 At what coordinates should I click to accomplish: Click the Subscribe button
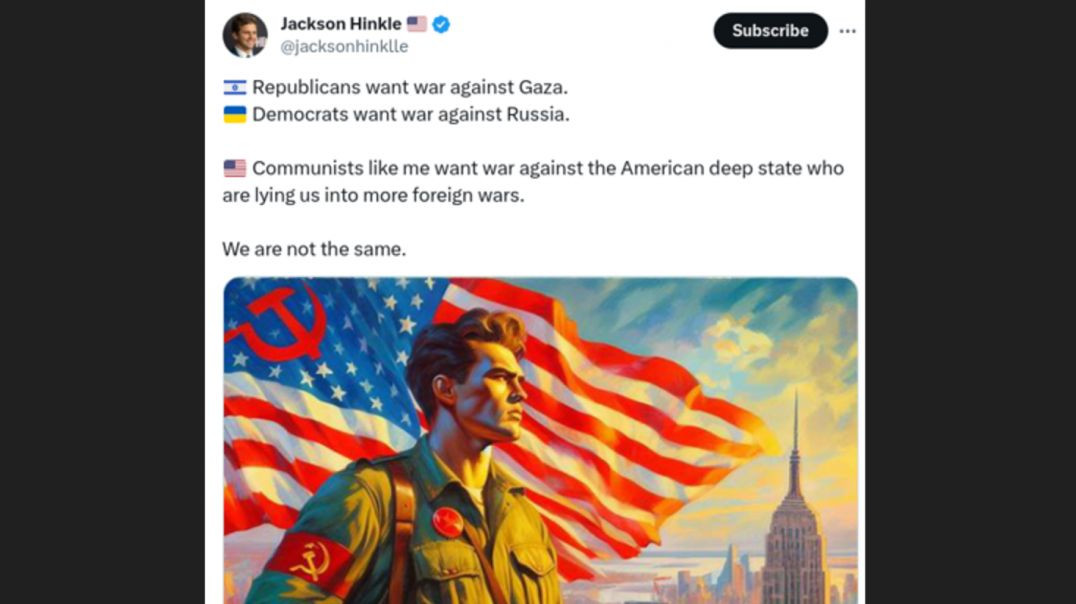tap(770, 30)
